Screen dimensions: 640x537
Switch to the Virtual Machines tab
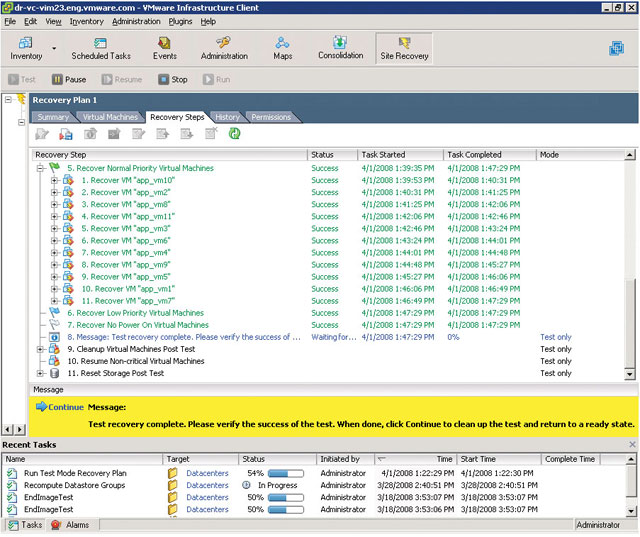point(110,118)
